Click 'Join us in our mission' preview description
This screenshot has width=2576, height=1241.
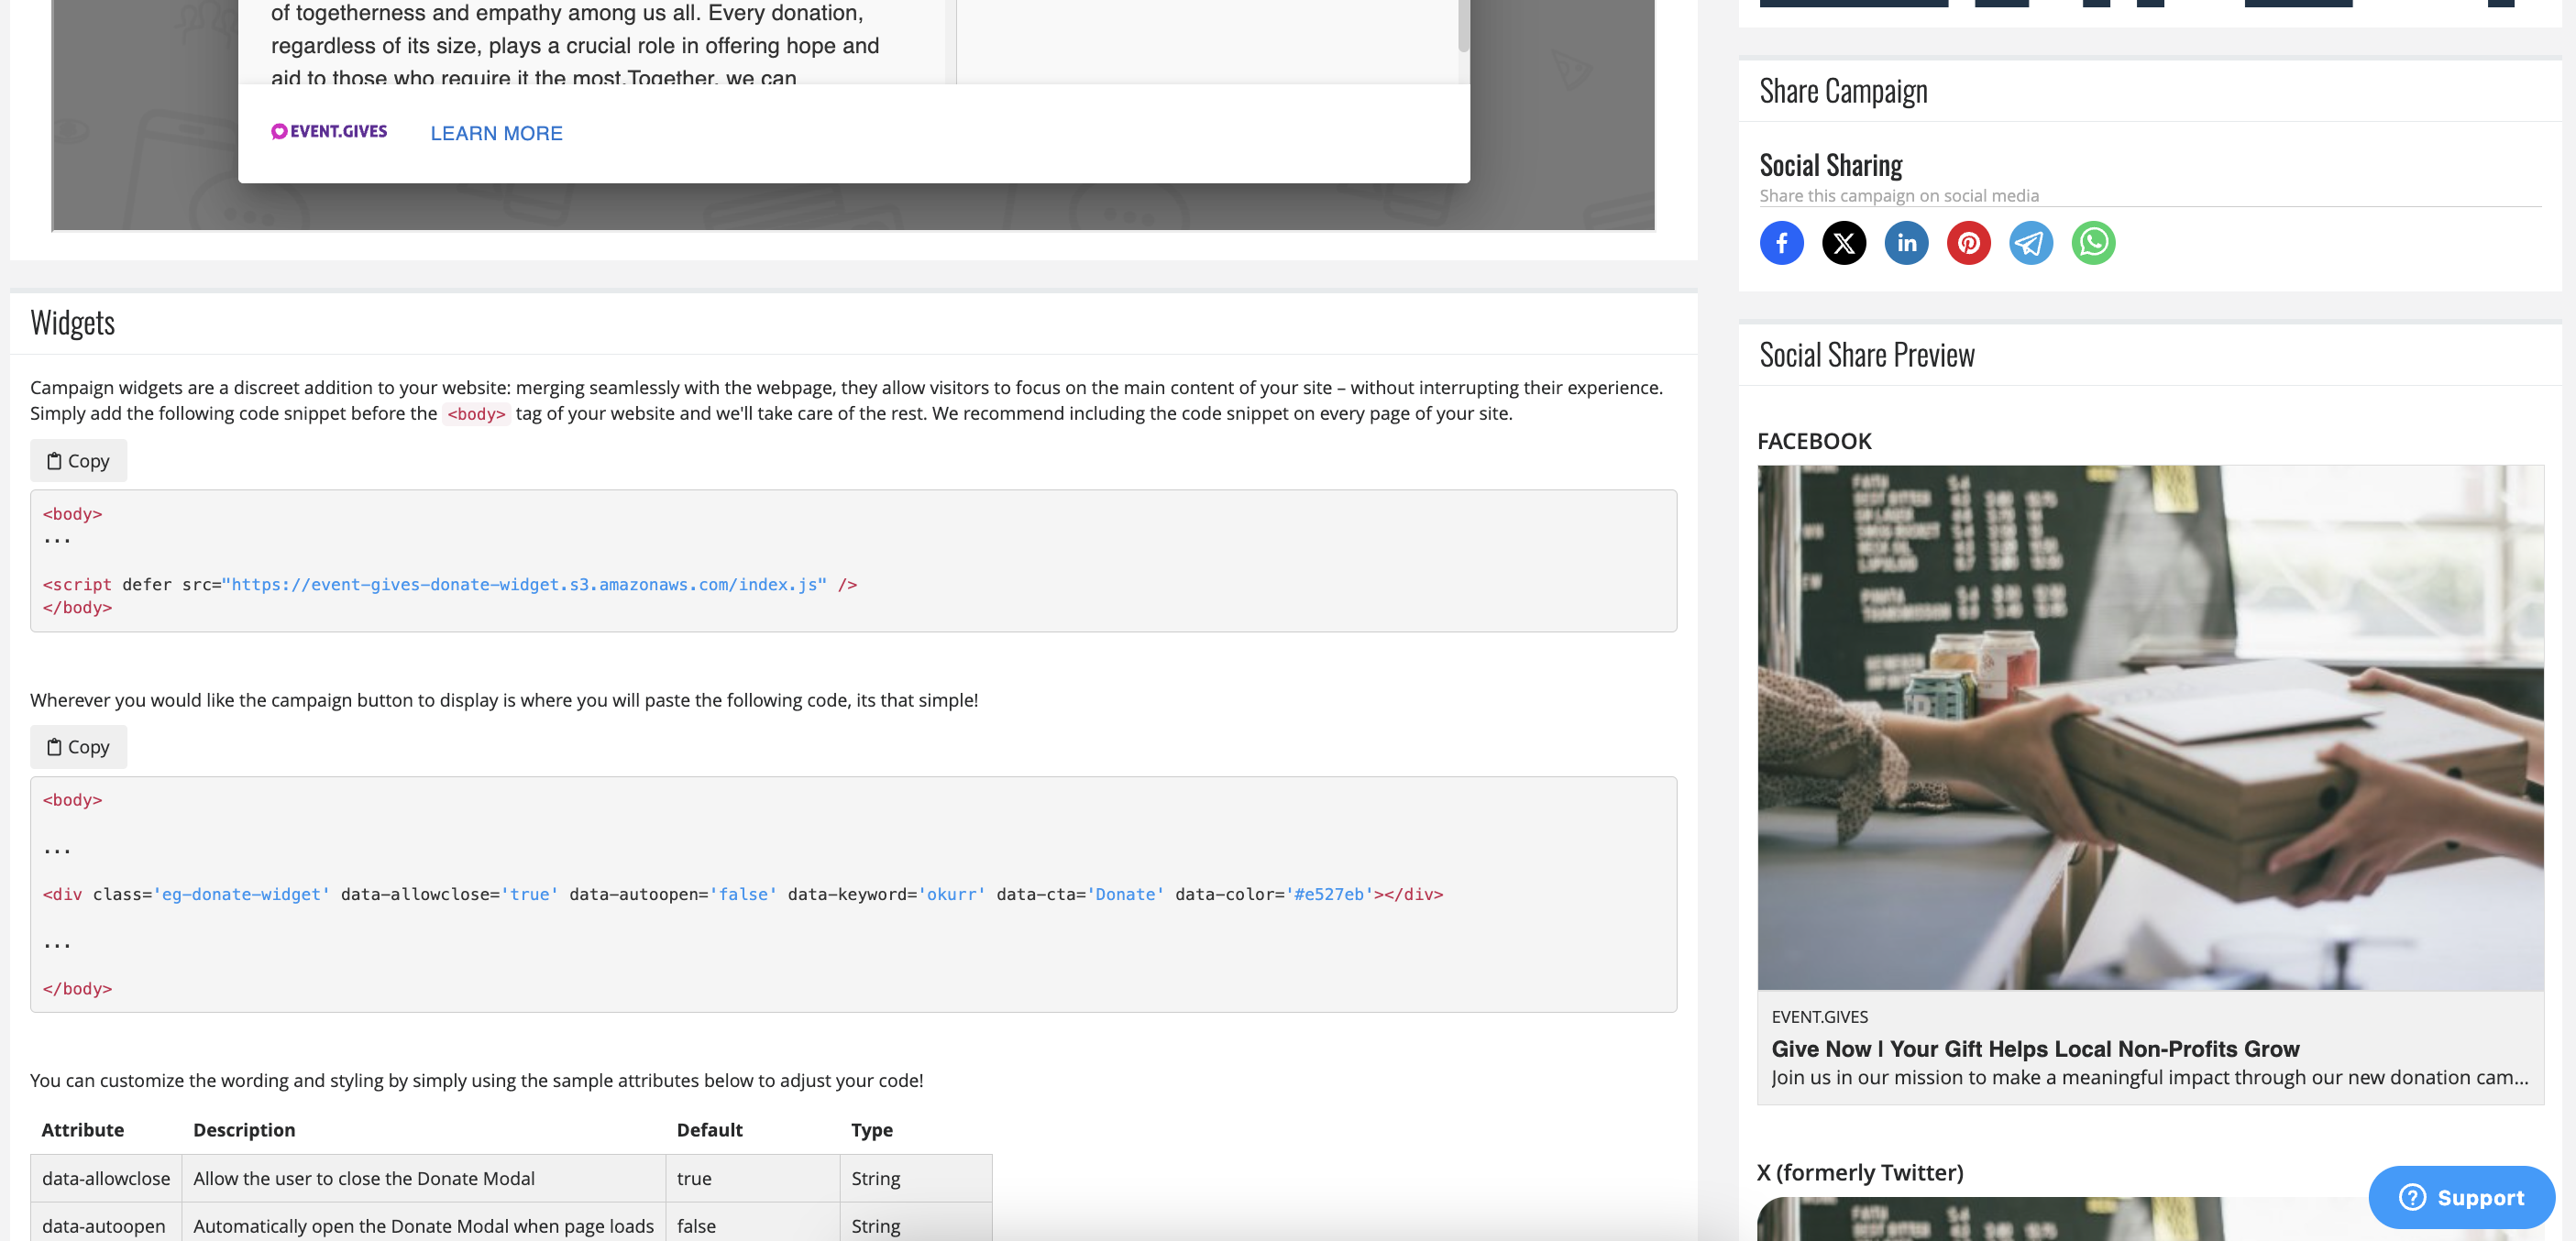pos(2149,1077)
